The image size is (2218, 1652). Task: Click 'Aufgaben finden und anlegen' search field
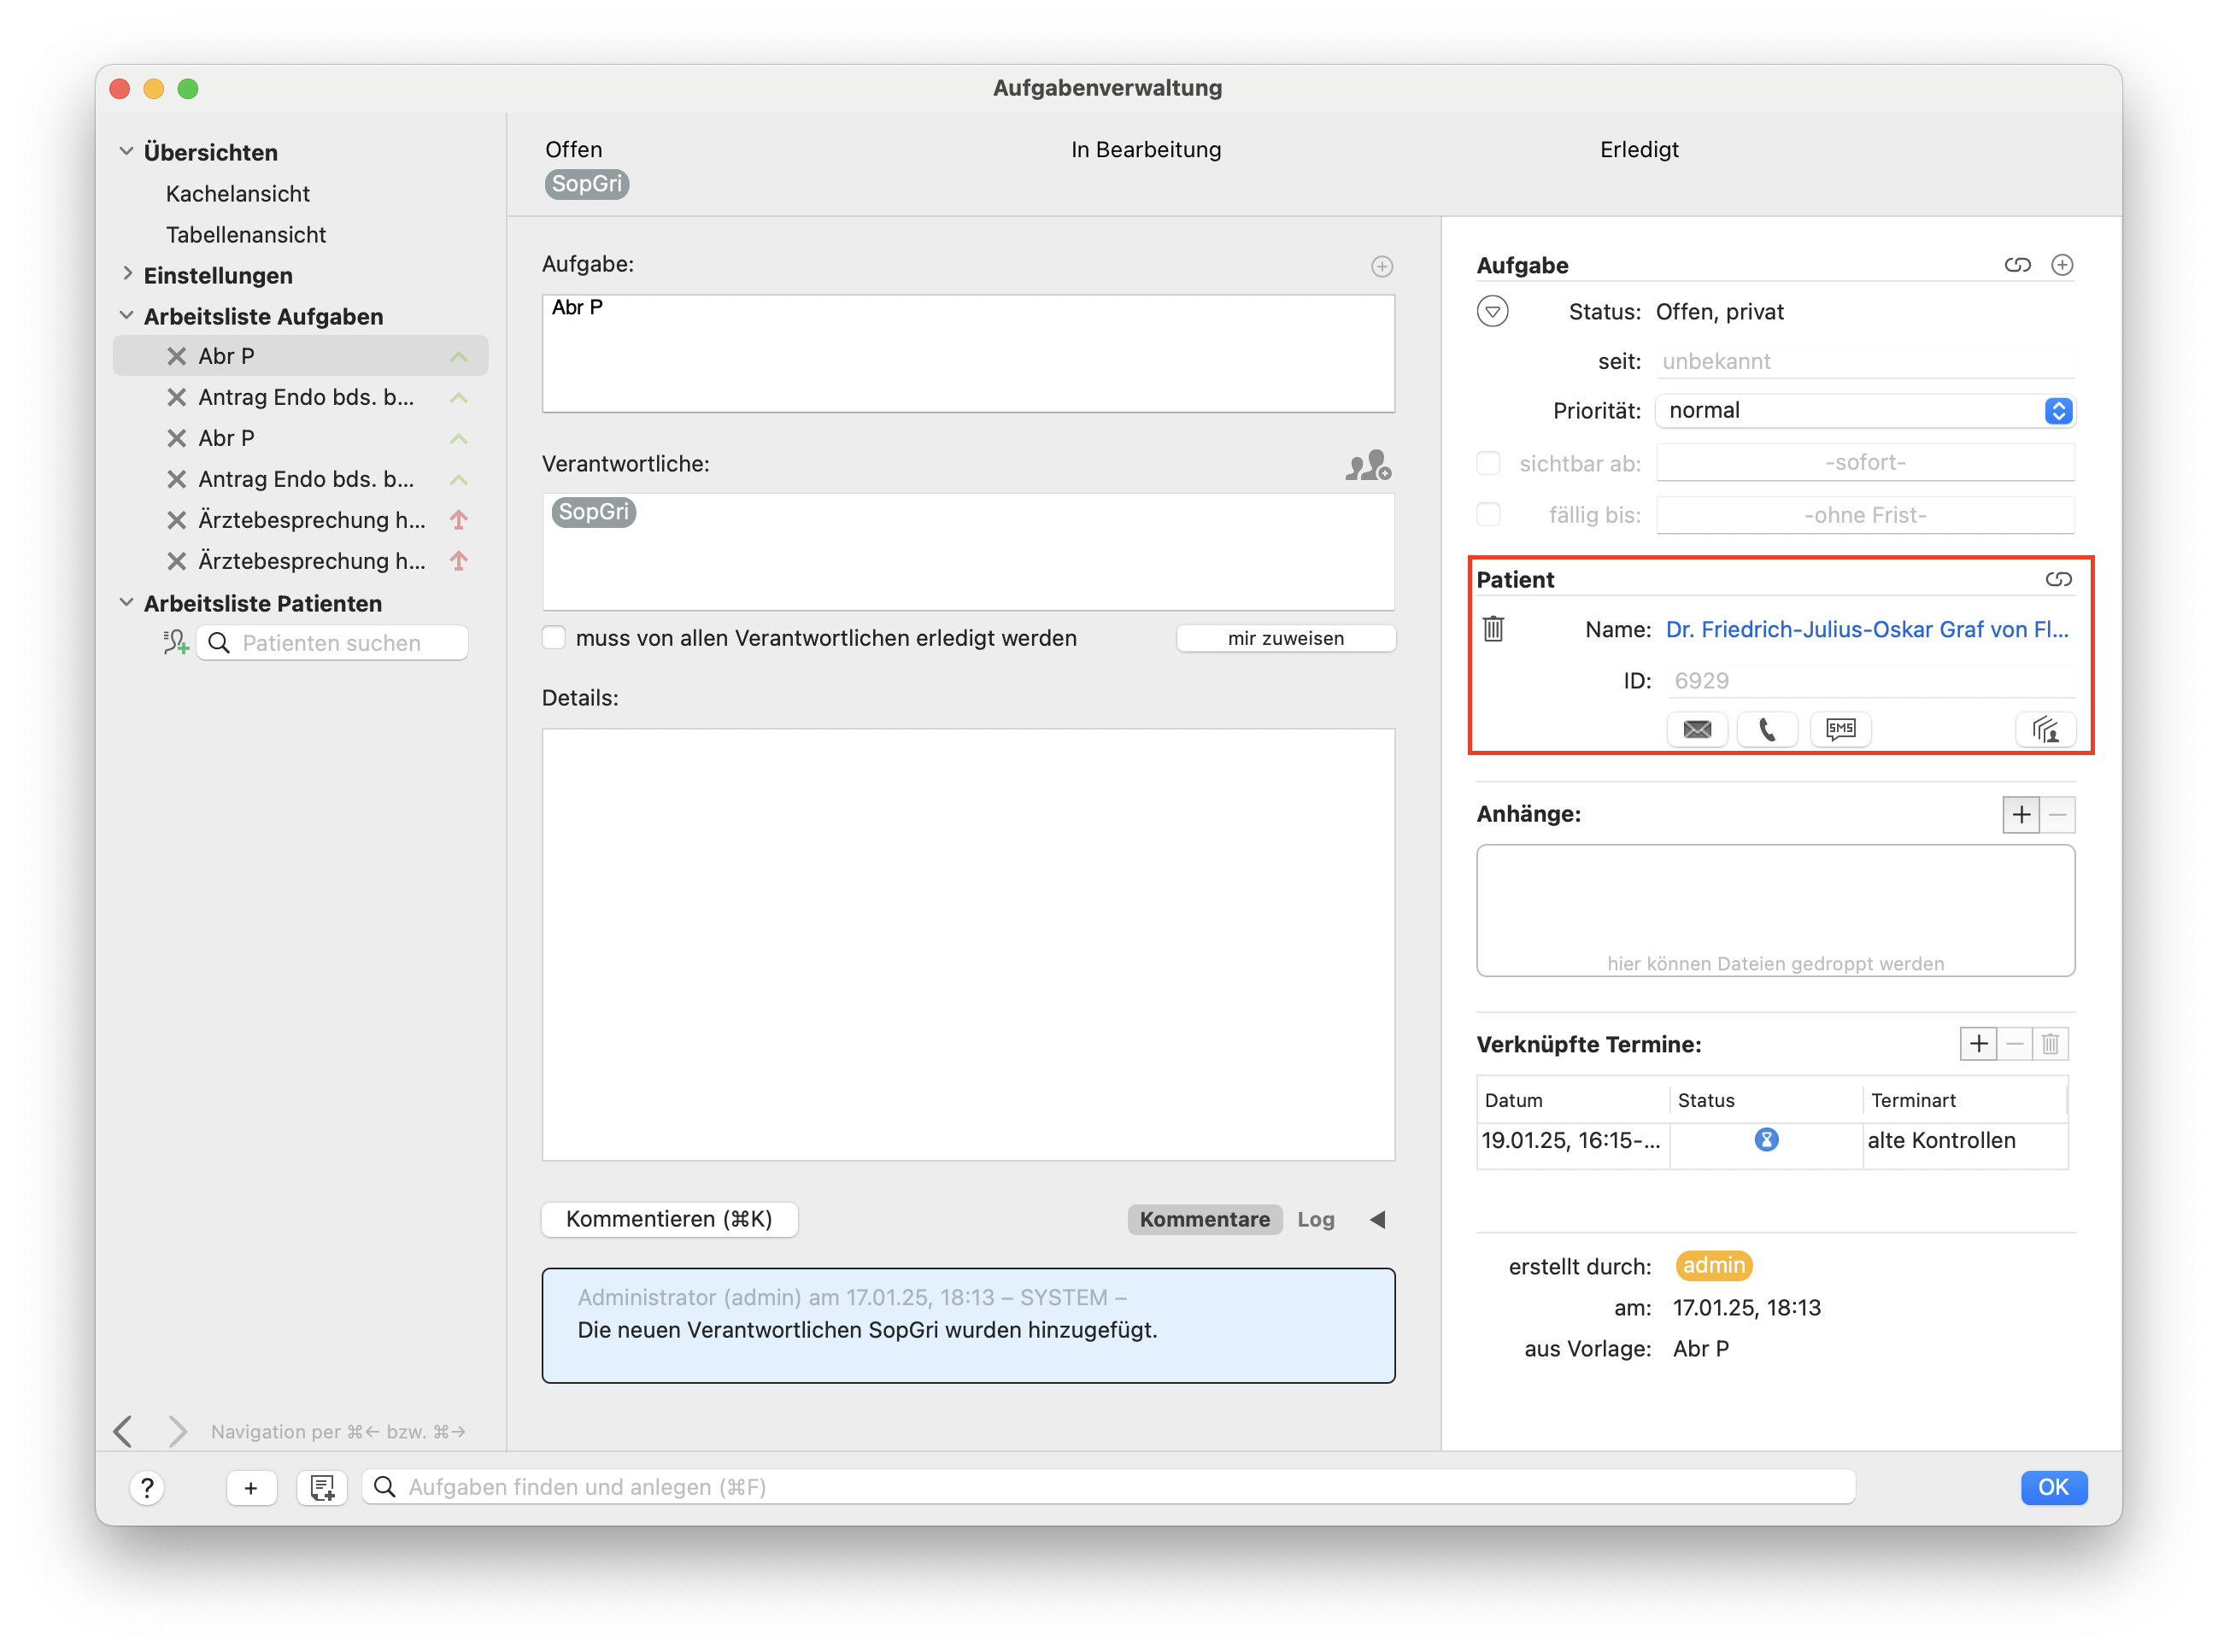(x=1108, y=1487)
